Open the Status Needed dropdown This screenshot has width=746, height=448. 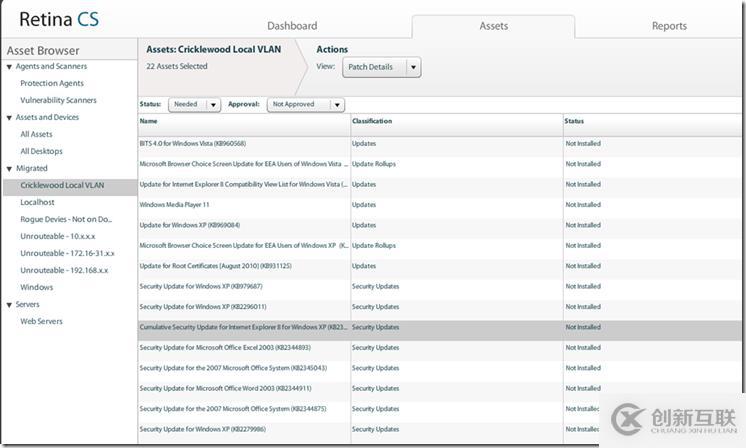coord(195,104)
